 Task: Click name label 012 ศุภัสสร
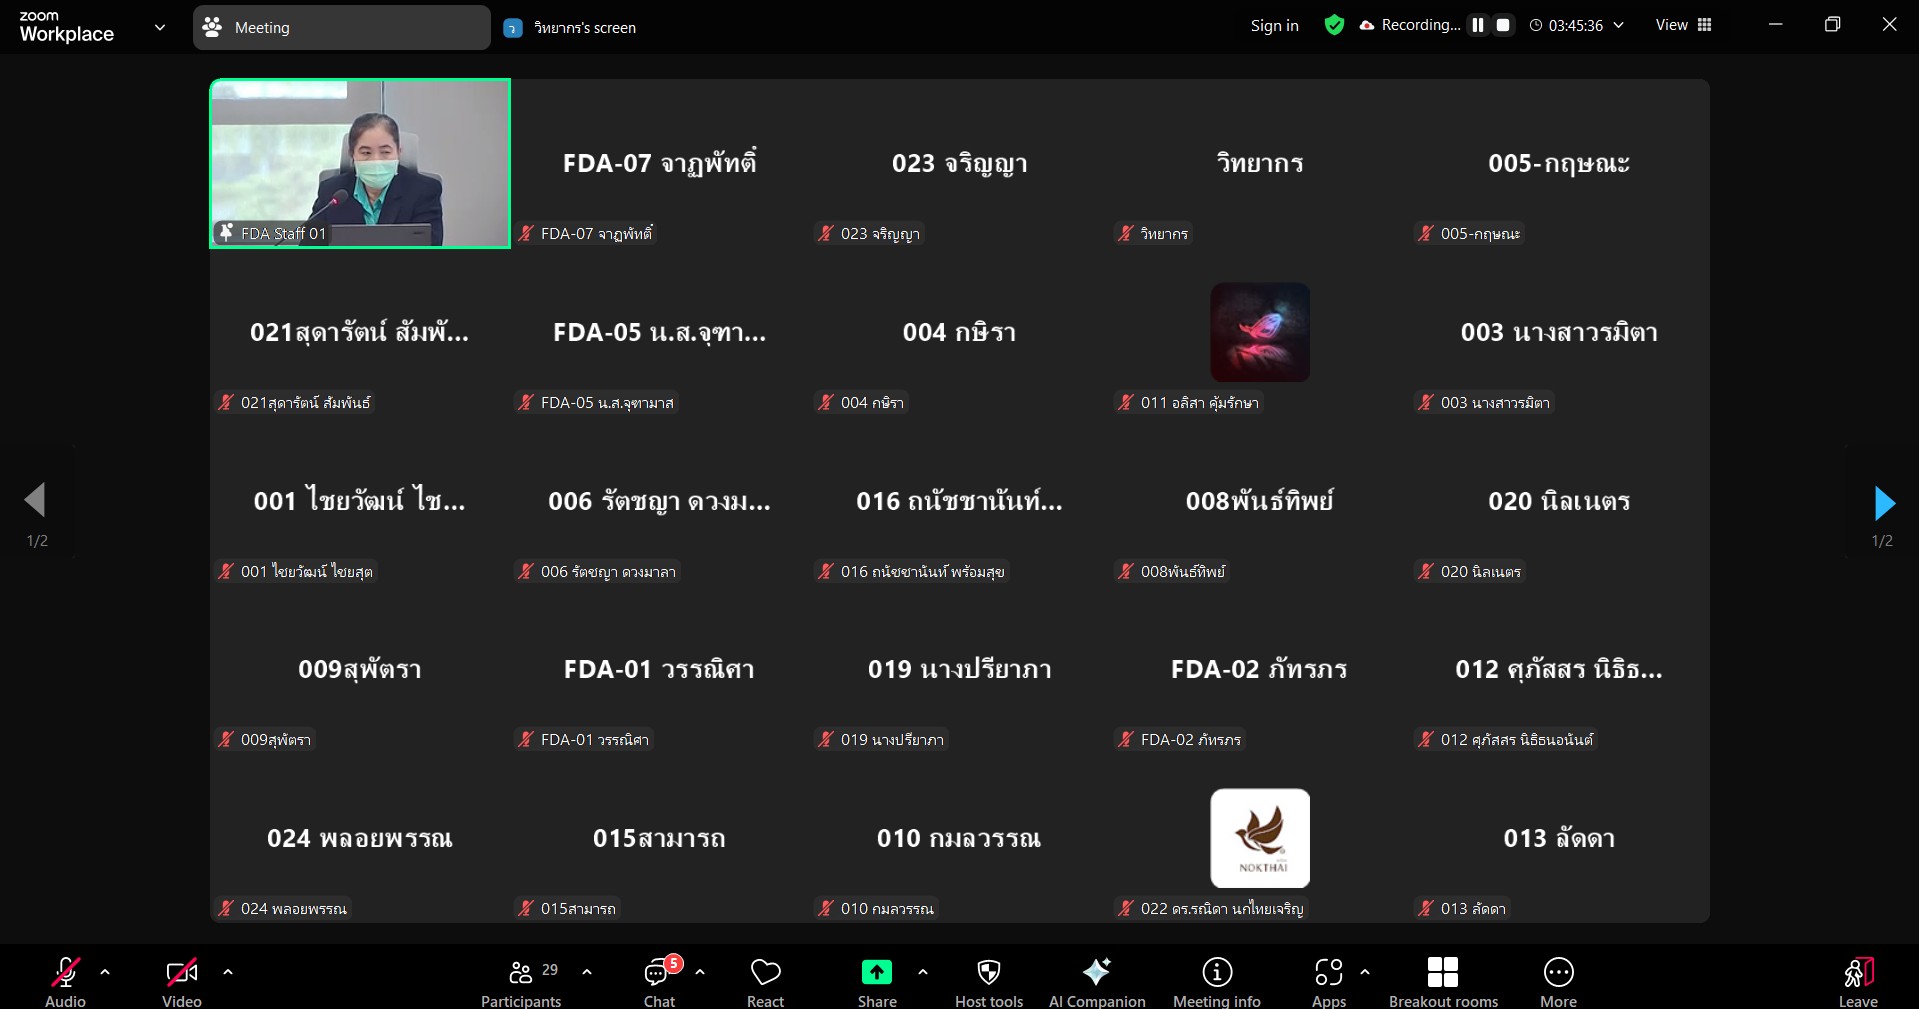tap(1517, 739)
